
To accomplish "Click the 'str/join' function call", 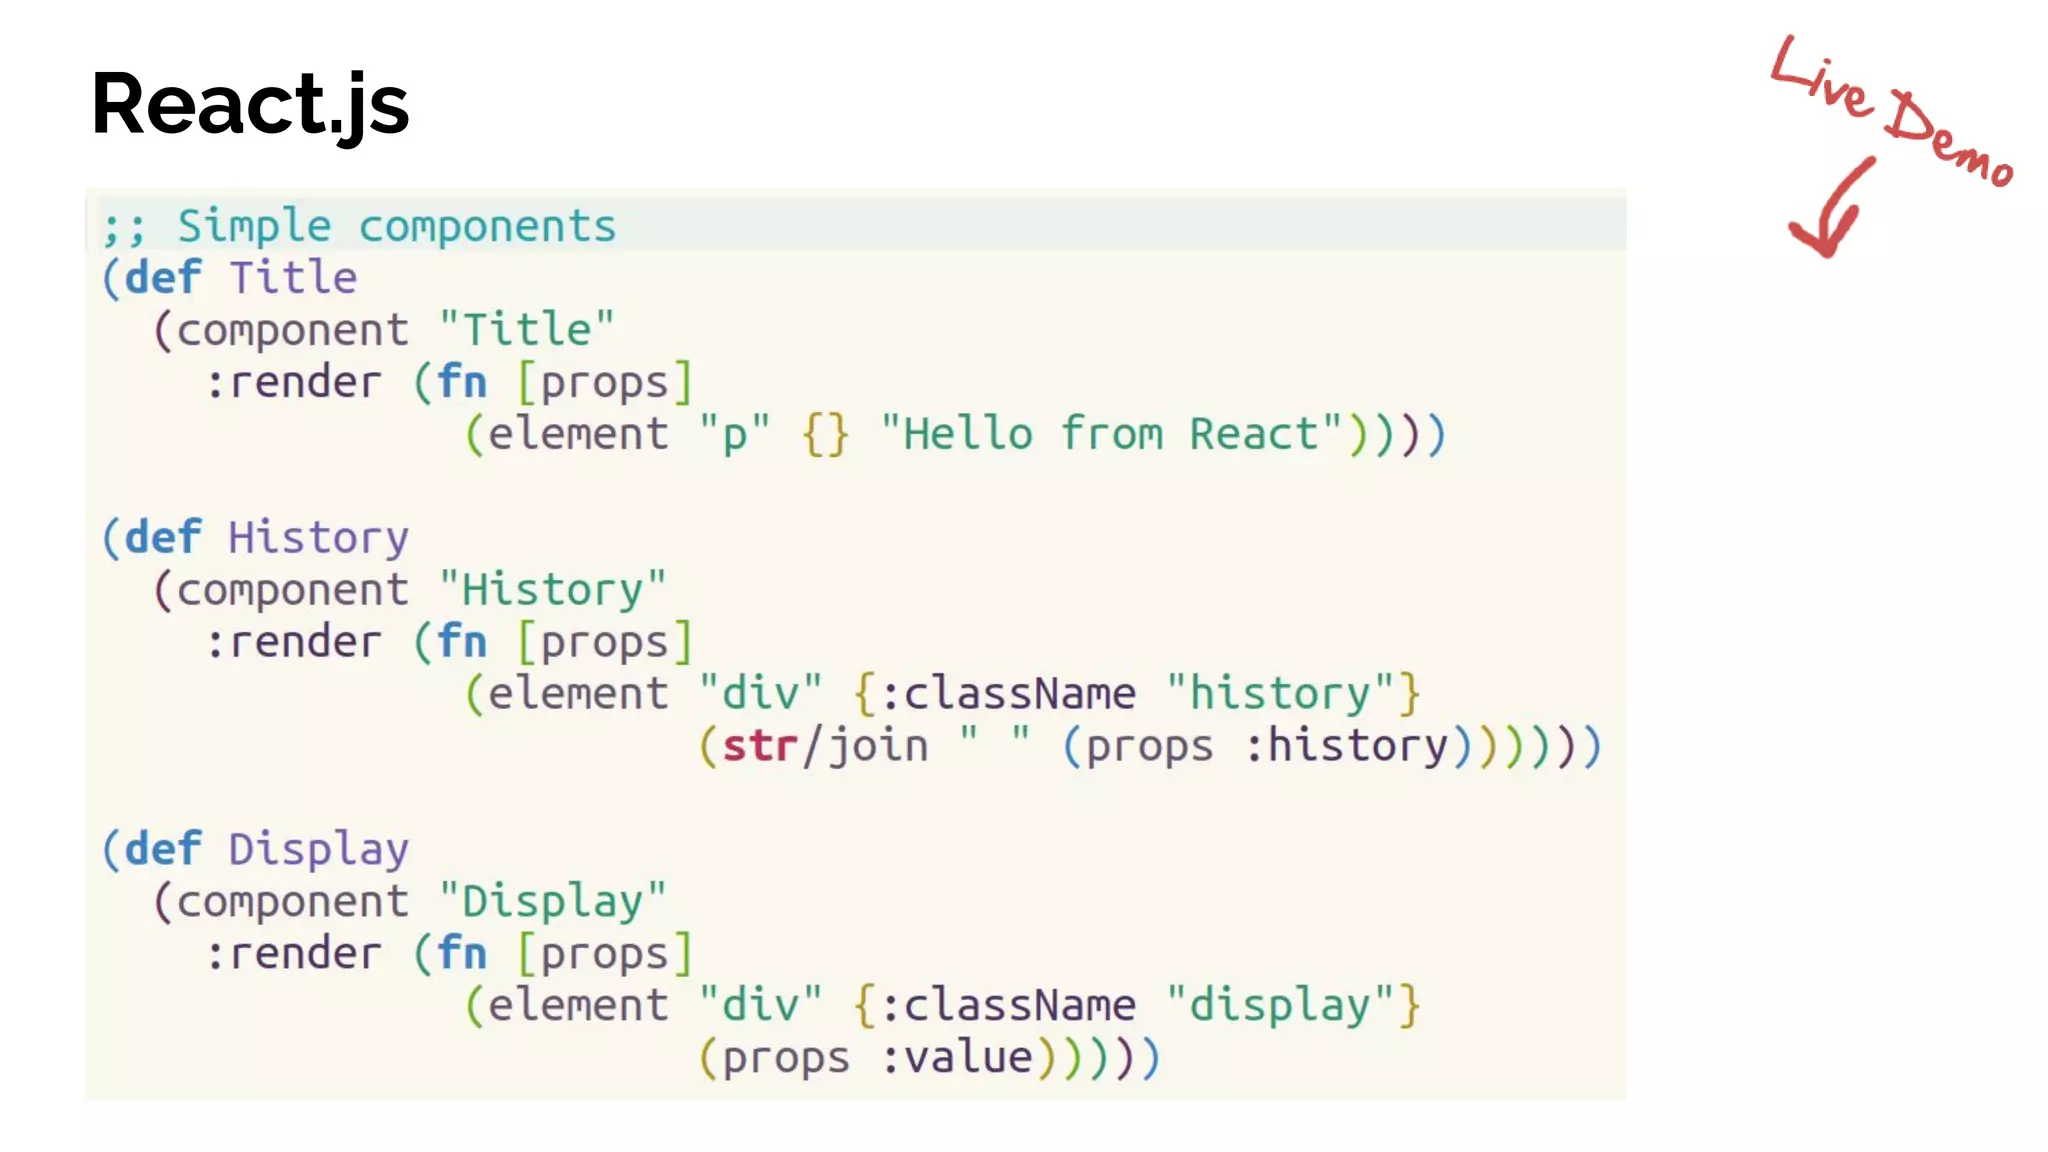I will pyautogui.click(x=825, y=746).
